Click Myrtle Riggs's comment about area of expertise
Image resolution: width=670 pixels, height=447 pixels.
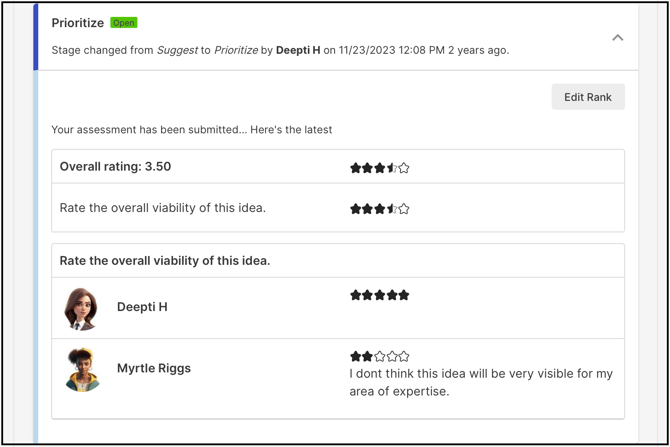click(x=480, y=382)
